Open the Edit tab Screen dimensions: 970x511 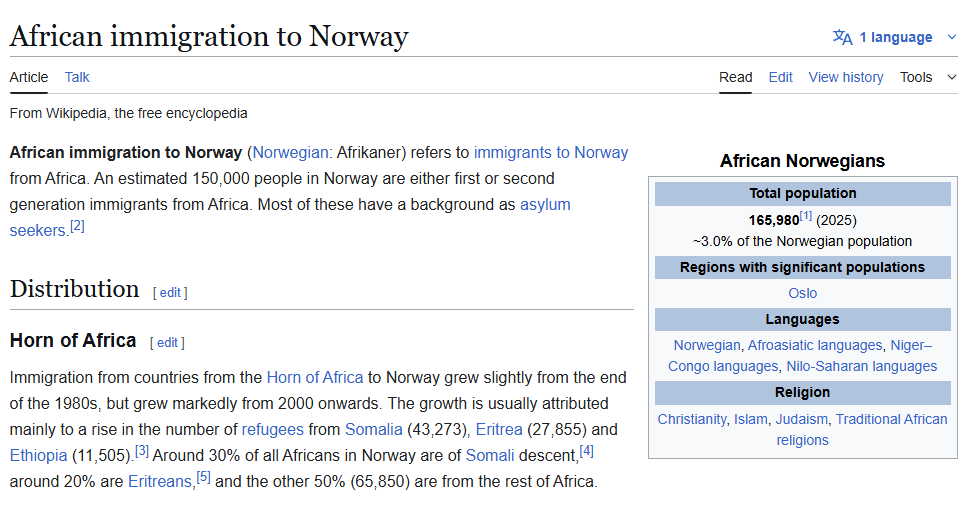click(780, 77)
